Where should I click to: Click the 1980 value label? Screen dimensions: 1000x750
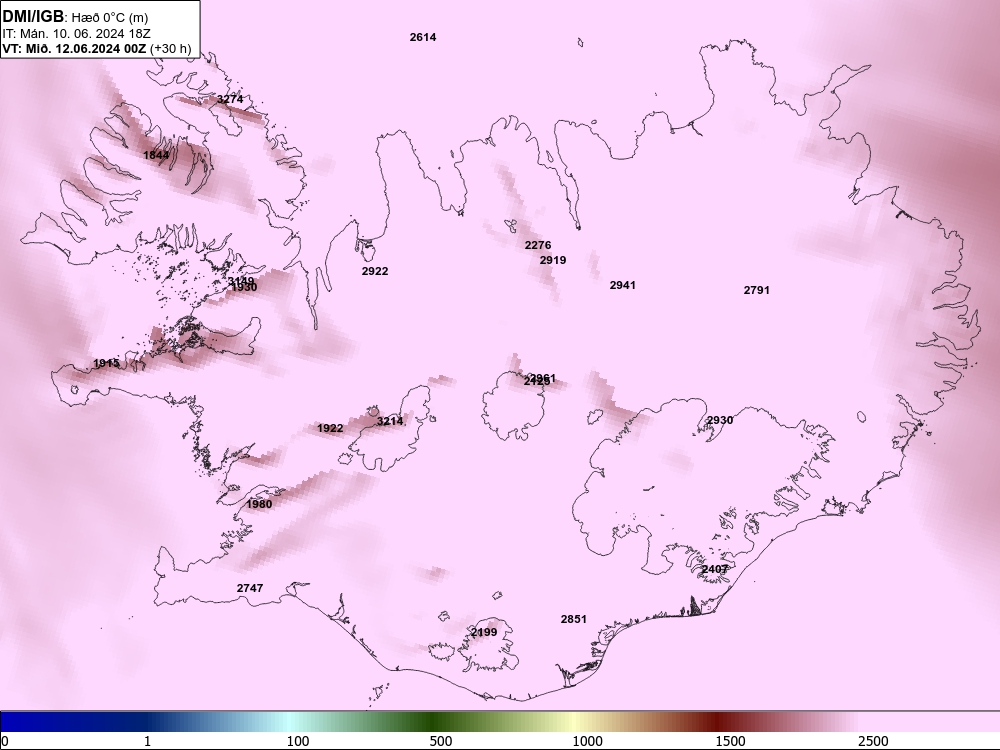point(259,504)
